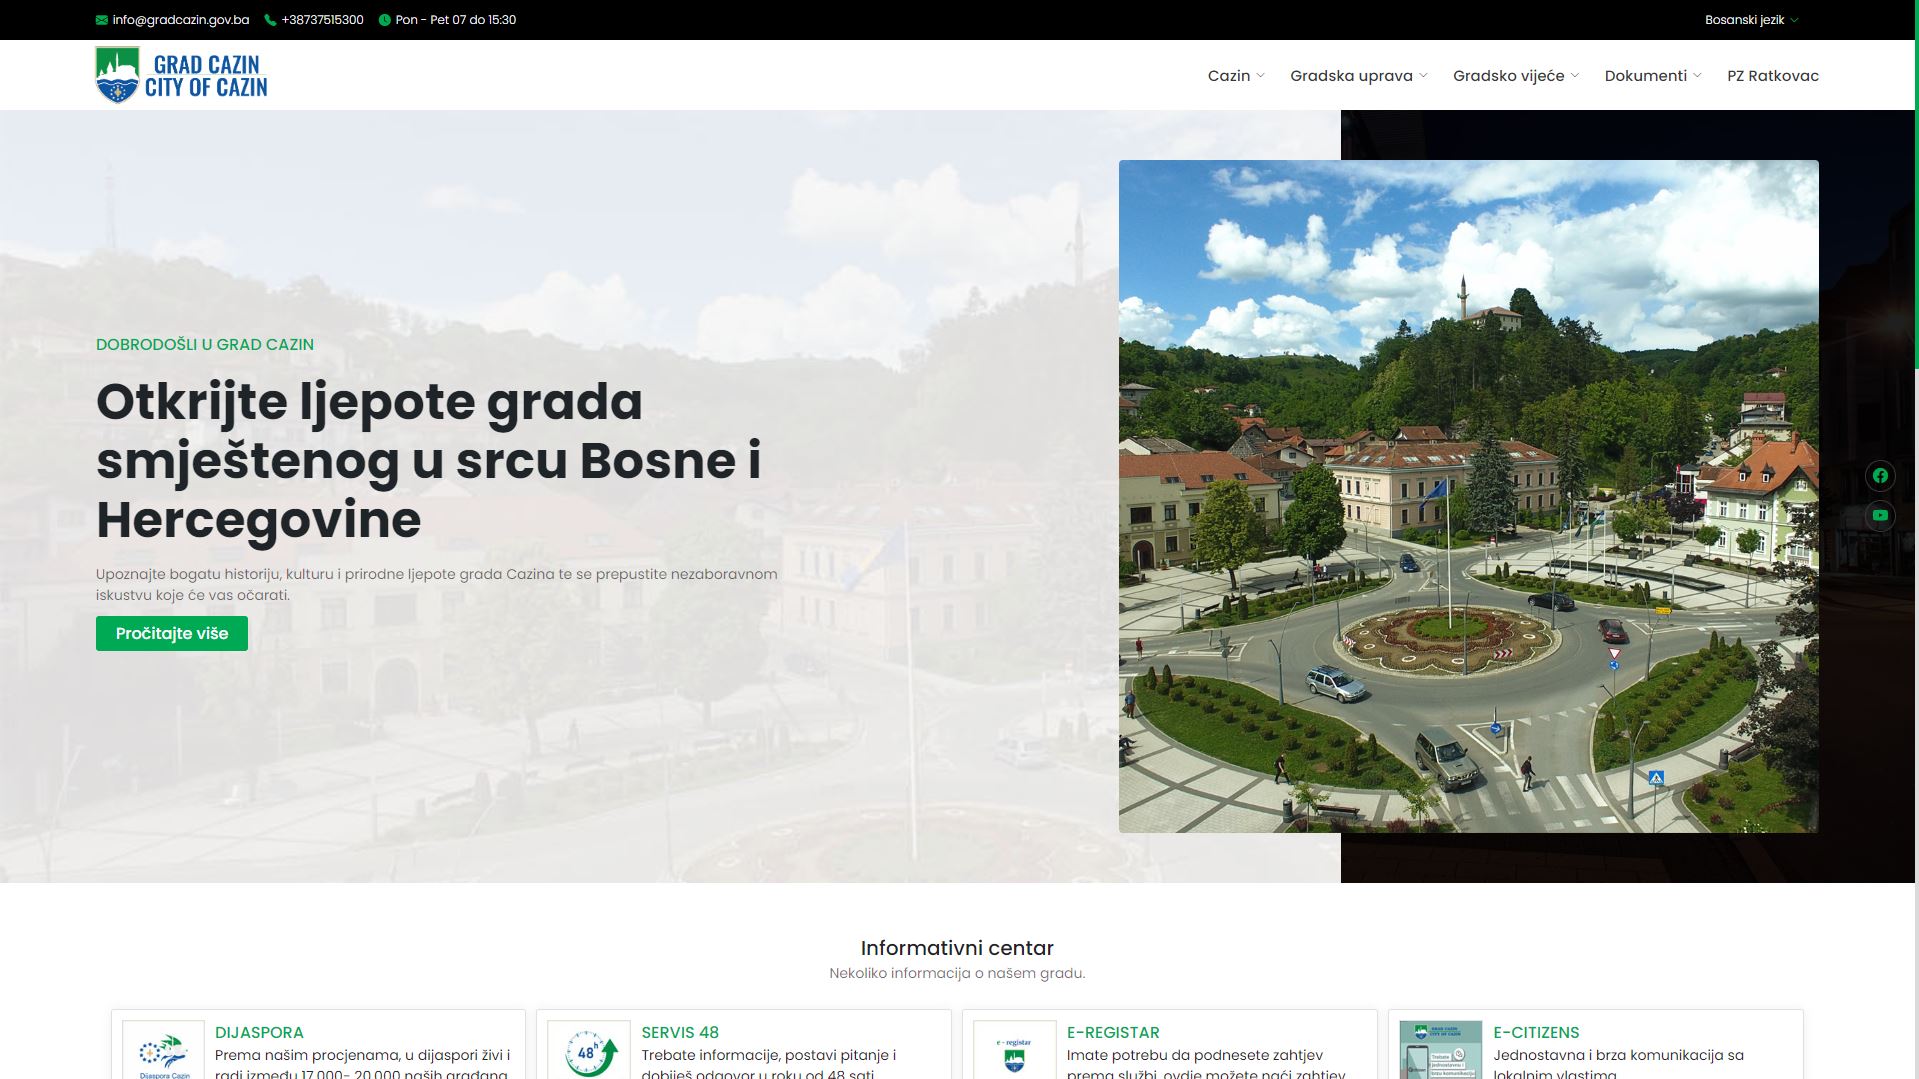
Task: Open the PZ Ratkovac menu item
Action: pyautogui.click(x=1773, y=76)
